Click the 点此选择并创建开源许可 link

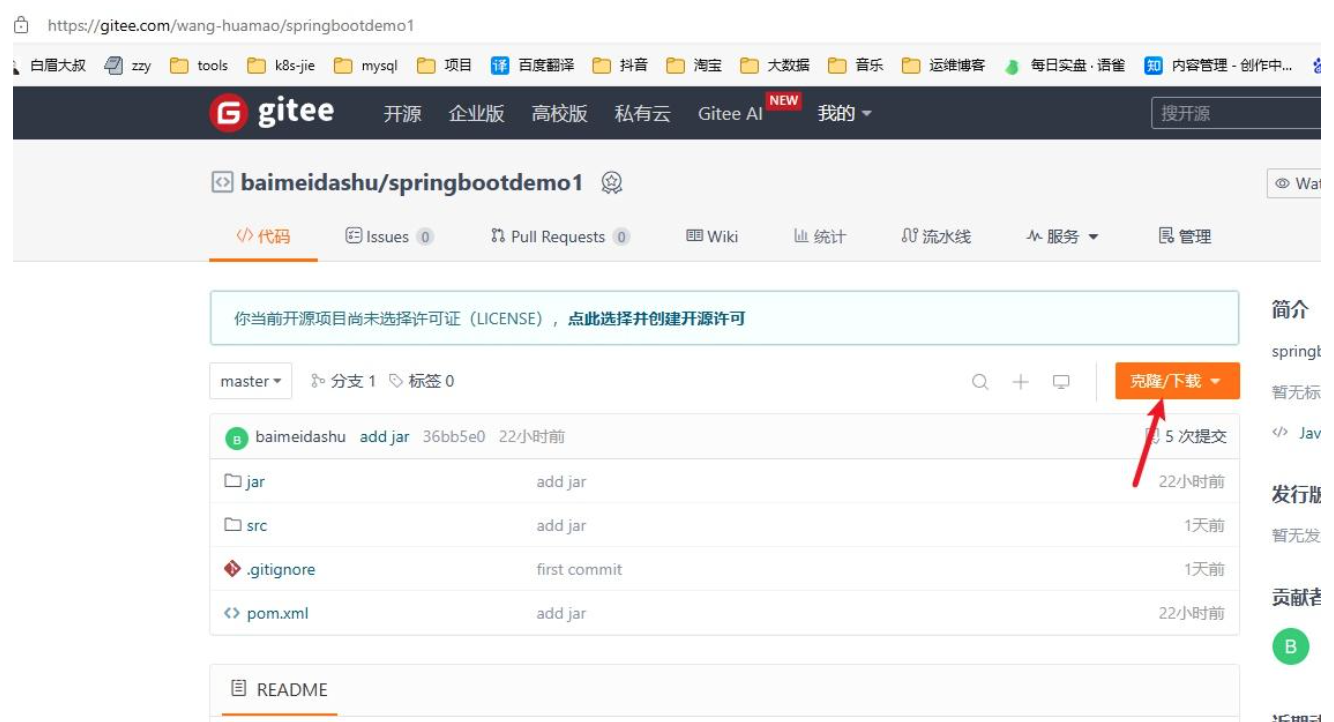657,319
